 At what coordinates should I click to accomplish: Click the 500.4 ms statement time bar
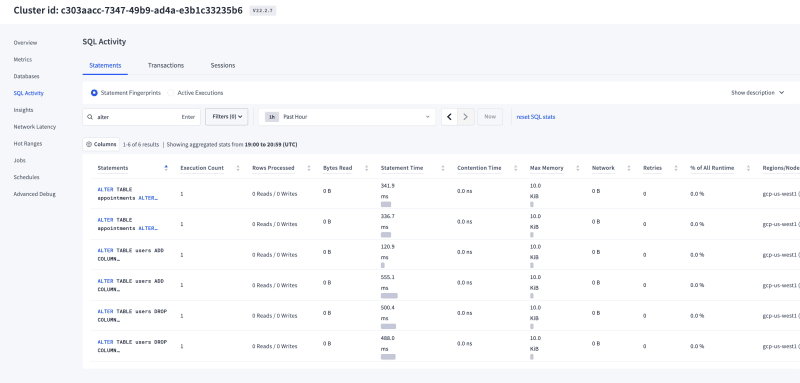(x=388, y=326)
